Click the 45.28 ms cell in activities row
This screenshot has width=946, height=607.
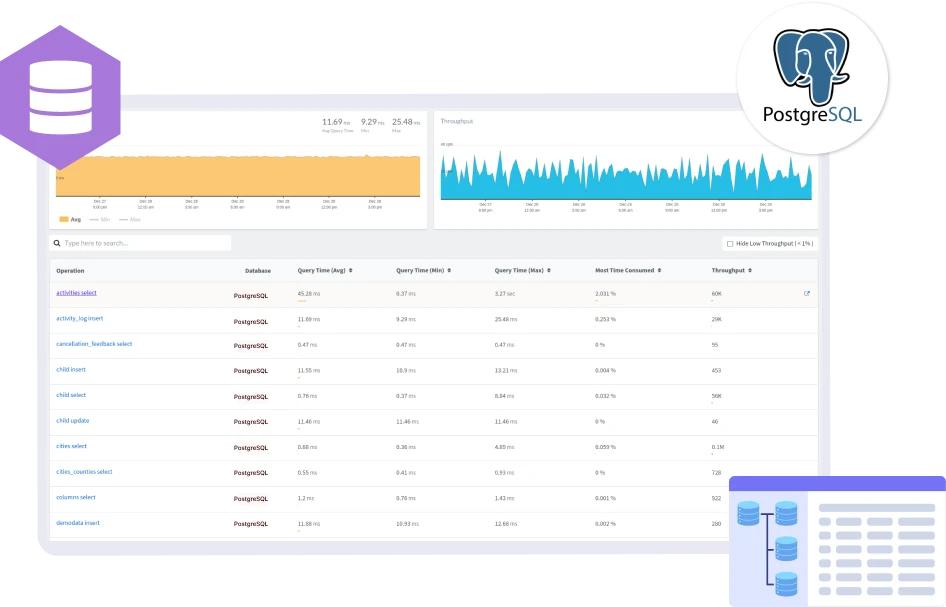tap(309, 294)
